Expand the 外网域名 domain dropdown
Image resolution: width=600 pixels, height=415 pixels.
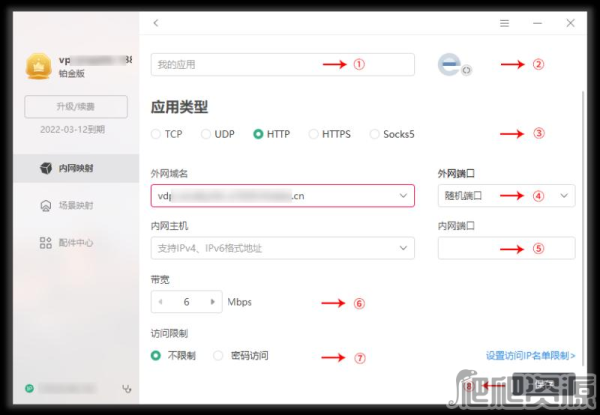[403, 196]
